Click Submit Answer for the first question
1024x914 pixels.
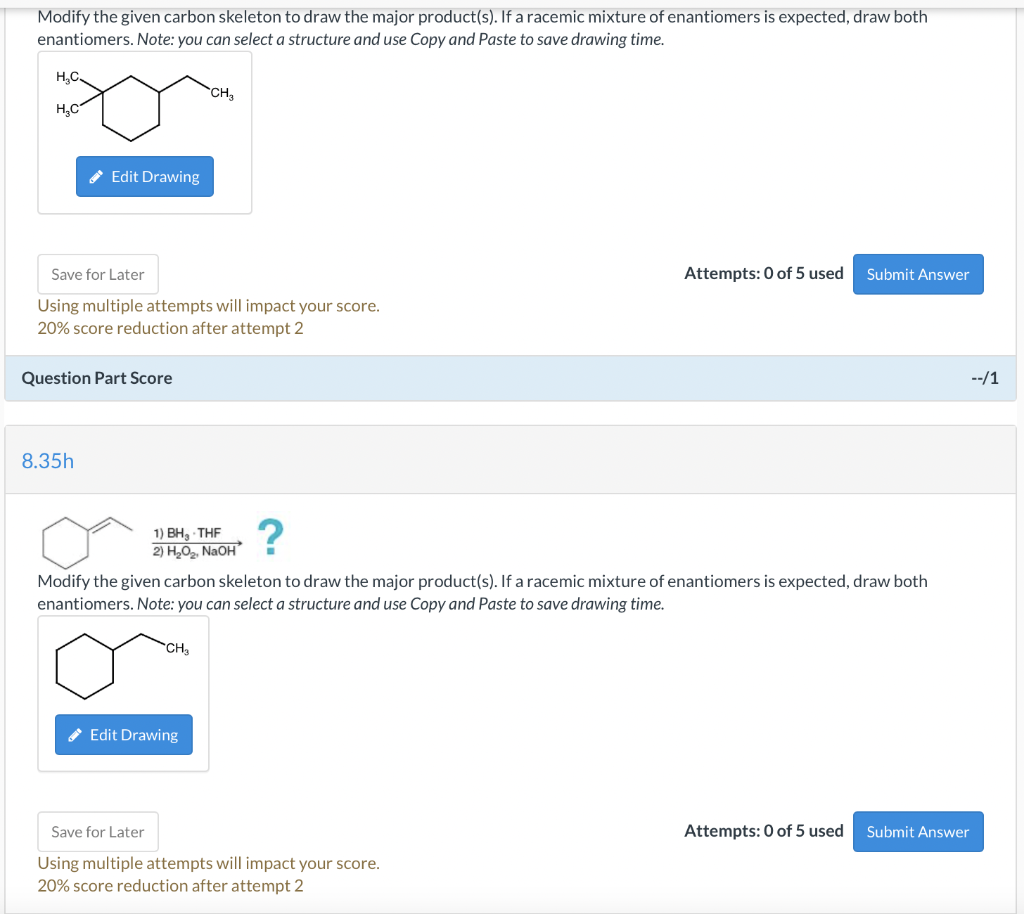(917, 273)
